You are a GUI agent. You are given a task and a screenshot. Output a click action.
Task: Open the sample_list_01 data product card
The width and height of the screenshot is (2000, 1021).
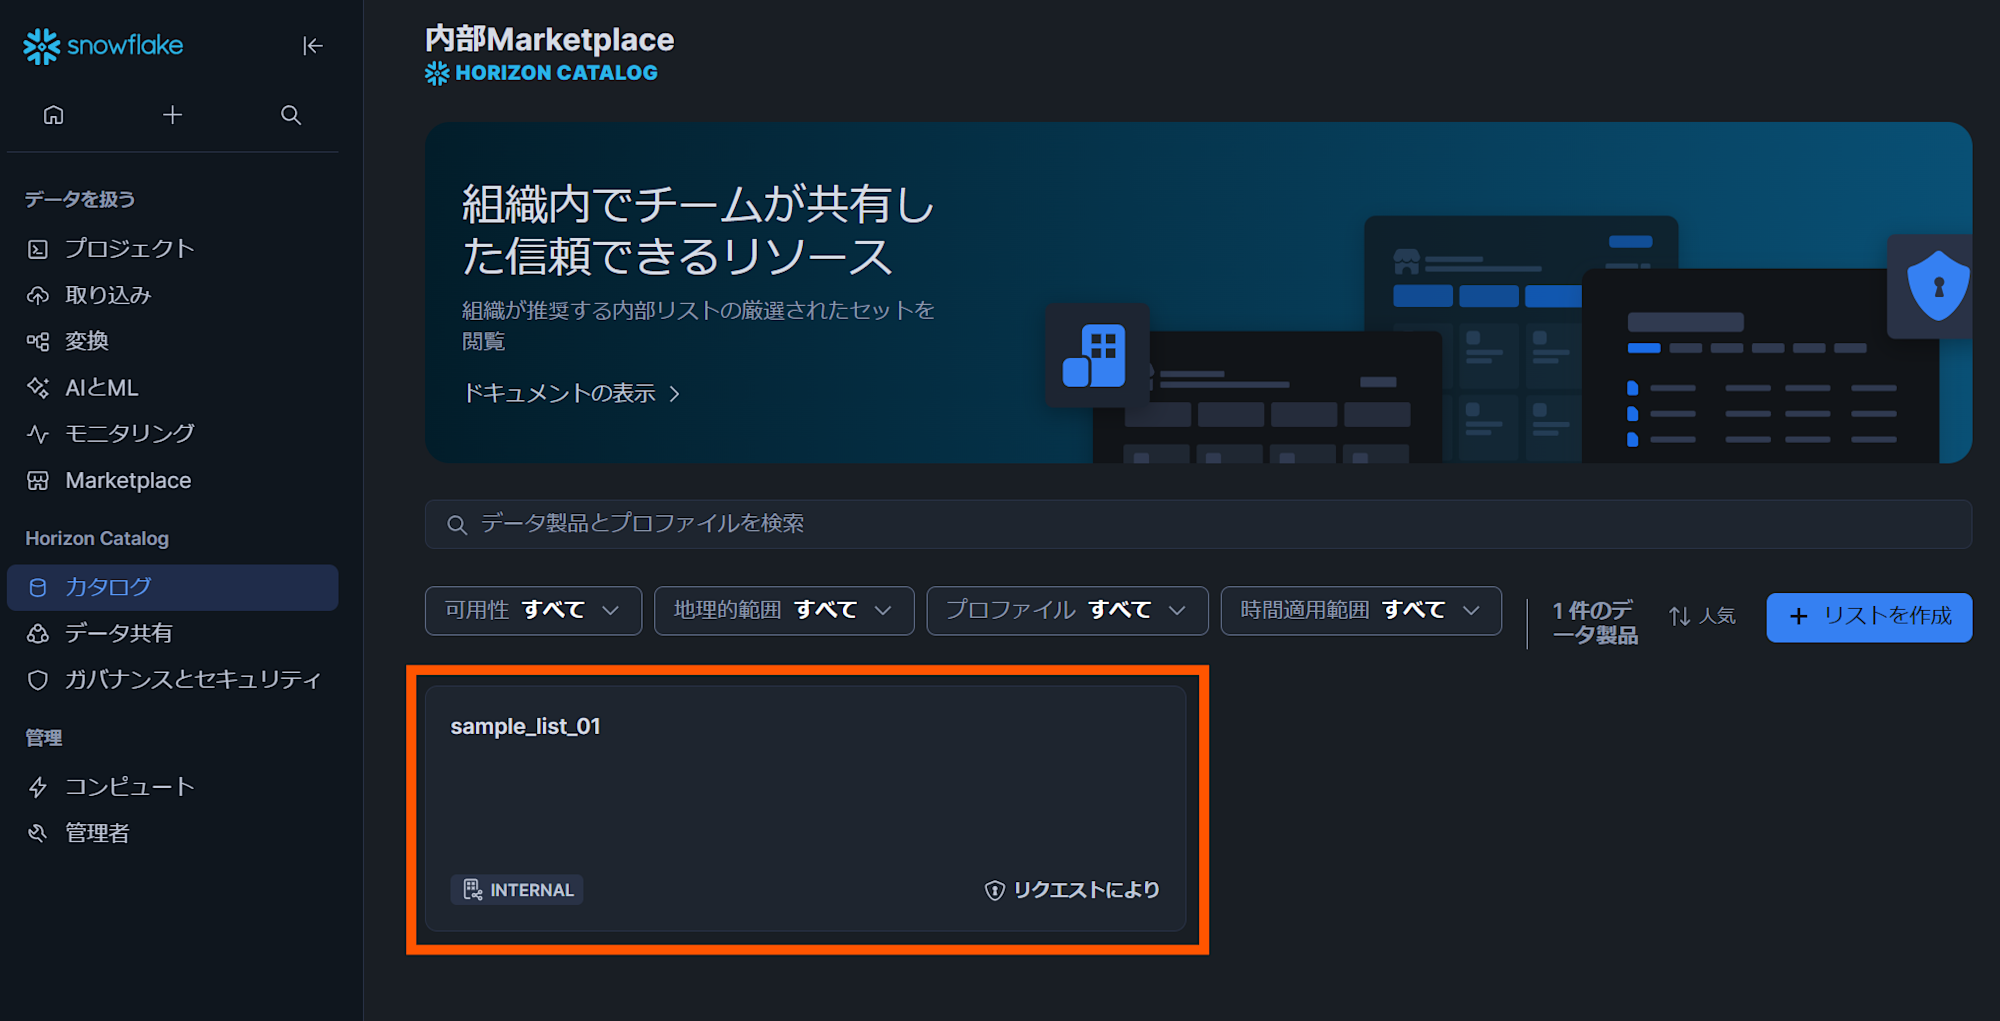[x=806, y=806]
